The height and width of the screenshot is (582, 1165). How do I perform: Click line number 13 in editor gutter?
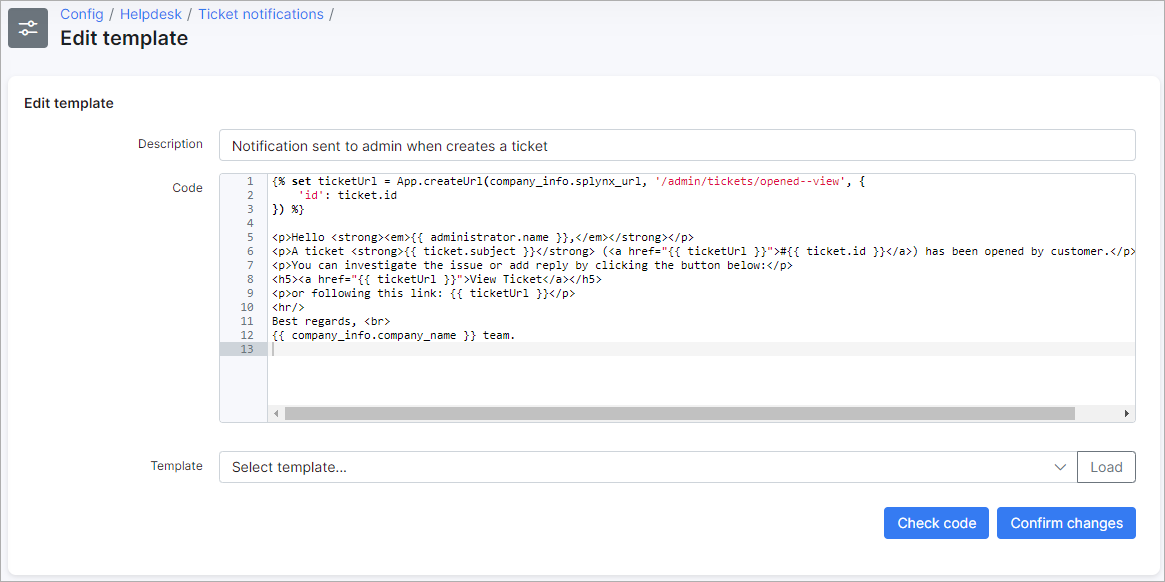coord(246,349)
